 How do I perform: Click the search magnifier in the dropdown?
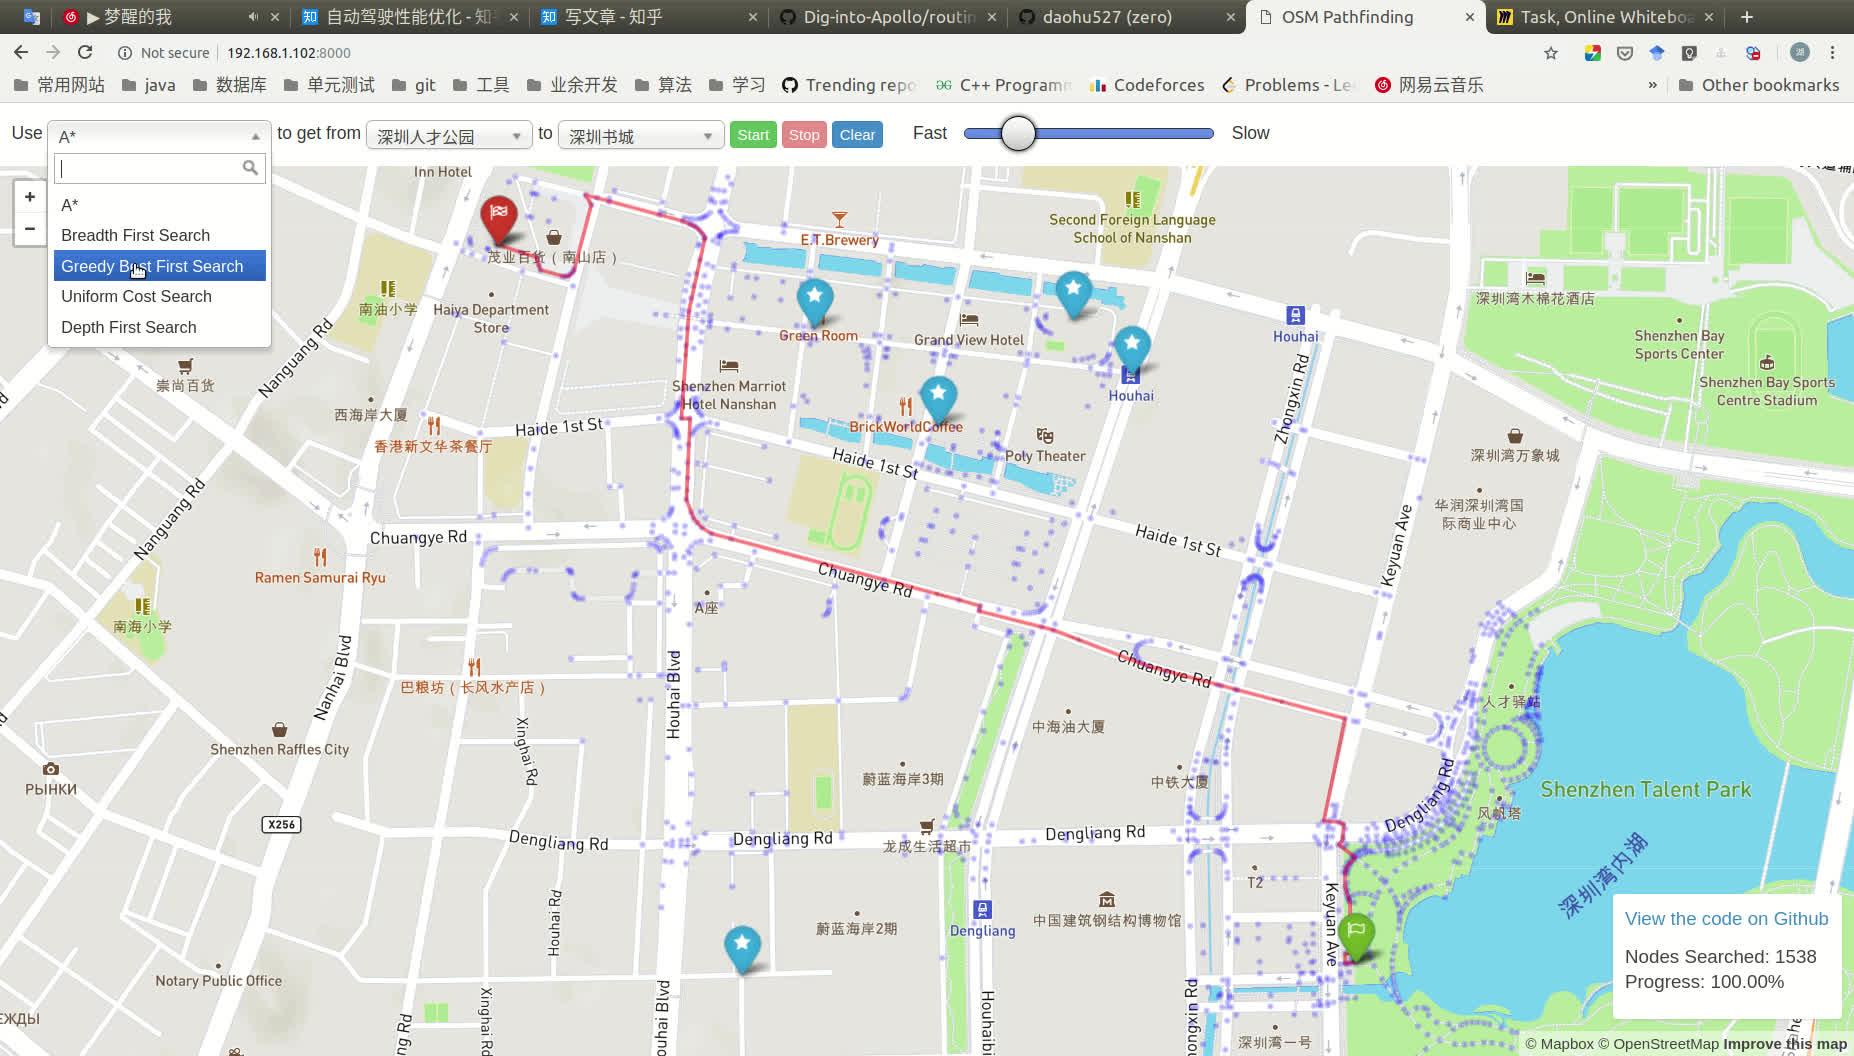tap(250, 167)
